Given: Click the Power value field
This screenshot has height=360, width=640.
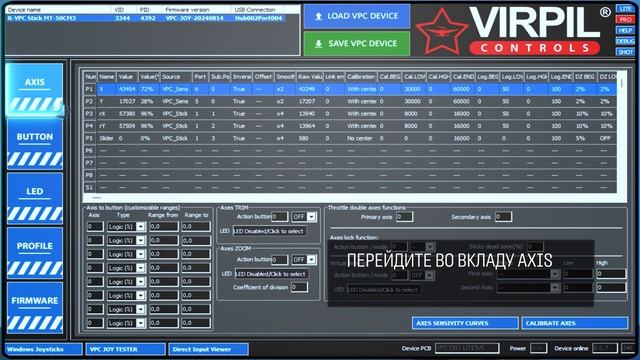Looking at the screenshot, I should [x=538, y=348].
